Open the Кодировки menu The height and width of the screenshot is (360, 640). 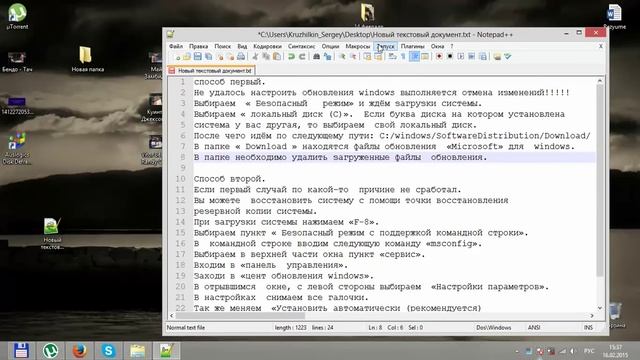click(267, 46)
